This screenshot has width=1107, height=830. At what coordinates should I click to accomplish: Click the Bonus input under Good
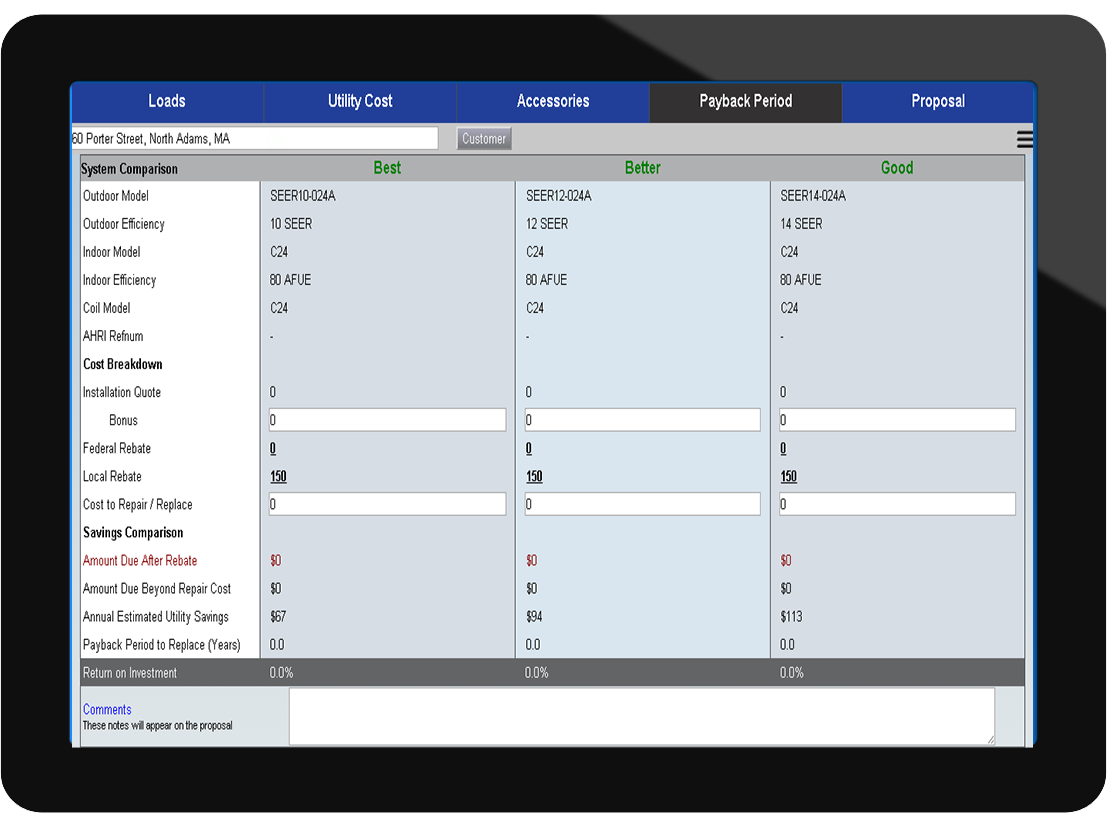click(x=897, y=420)
